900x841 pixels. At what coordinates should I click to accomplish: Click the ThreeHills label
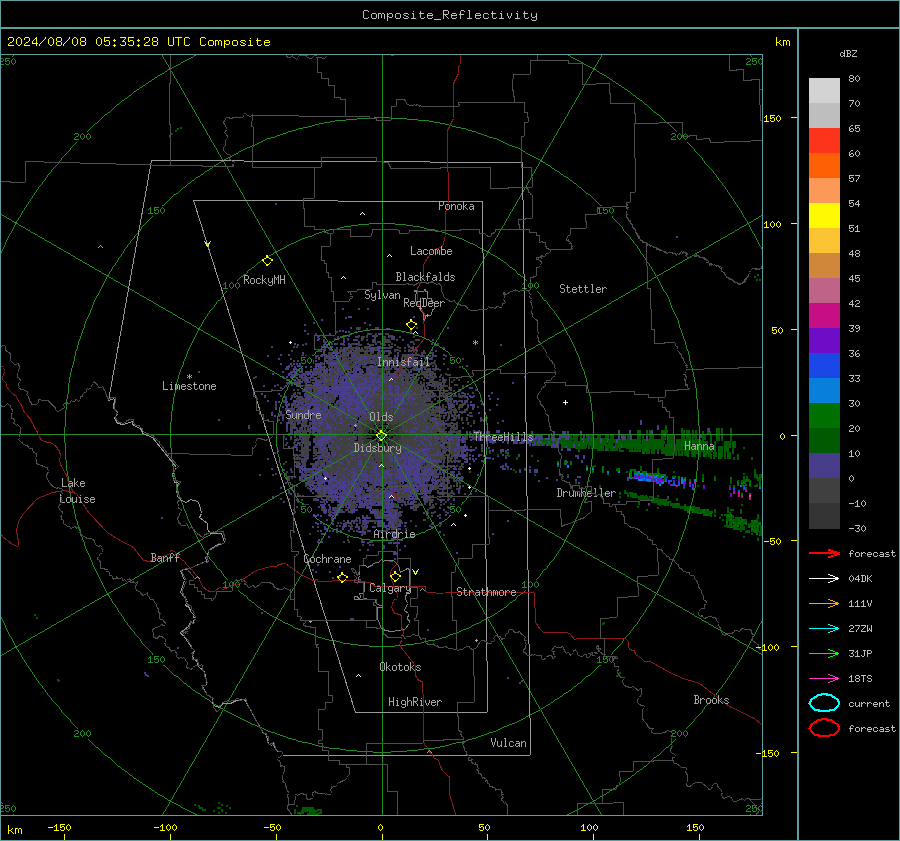pyautogui.click(x=503, y=437)
